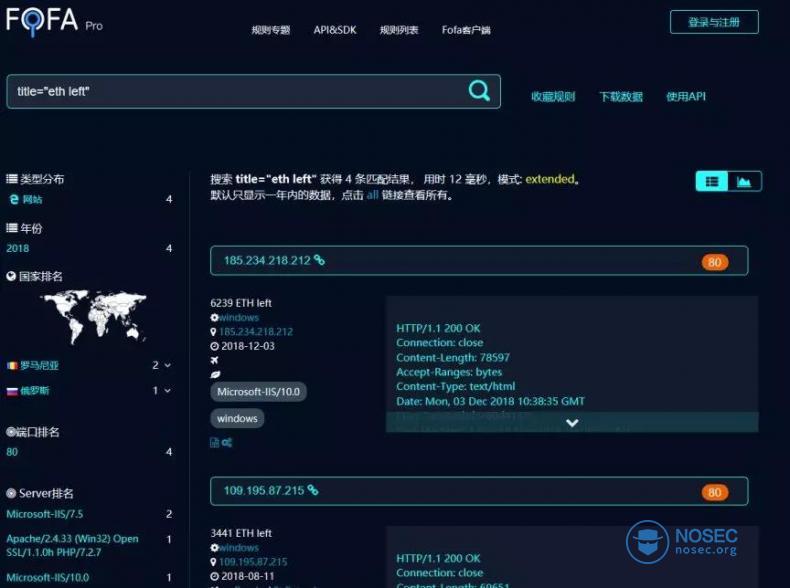Viewport: 790px width, 588px height.
Task: Click the date 2018-12-03
Action: point(247,346)
